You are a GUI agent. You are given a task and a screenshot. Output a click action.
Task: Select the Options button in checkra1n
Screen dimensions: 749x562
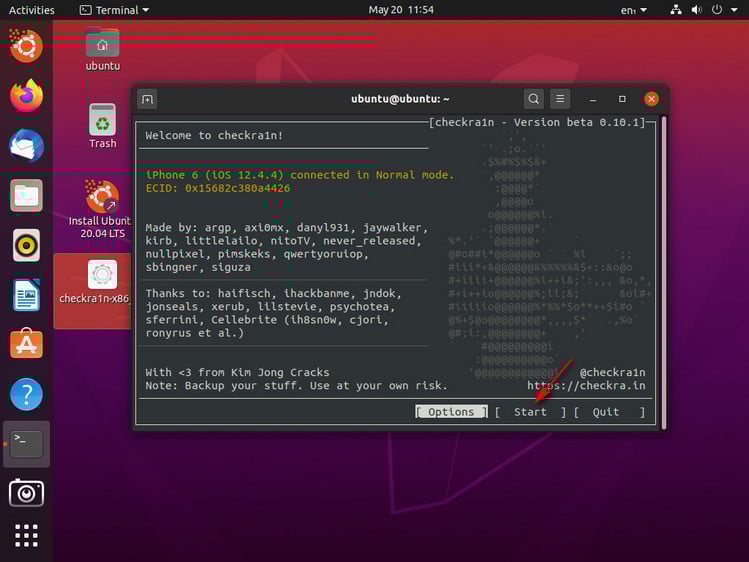tap(451, 412)
